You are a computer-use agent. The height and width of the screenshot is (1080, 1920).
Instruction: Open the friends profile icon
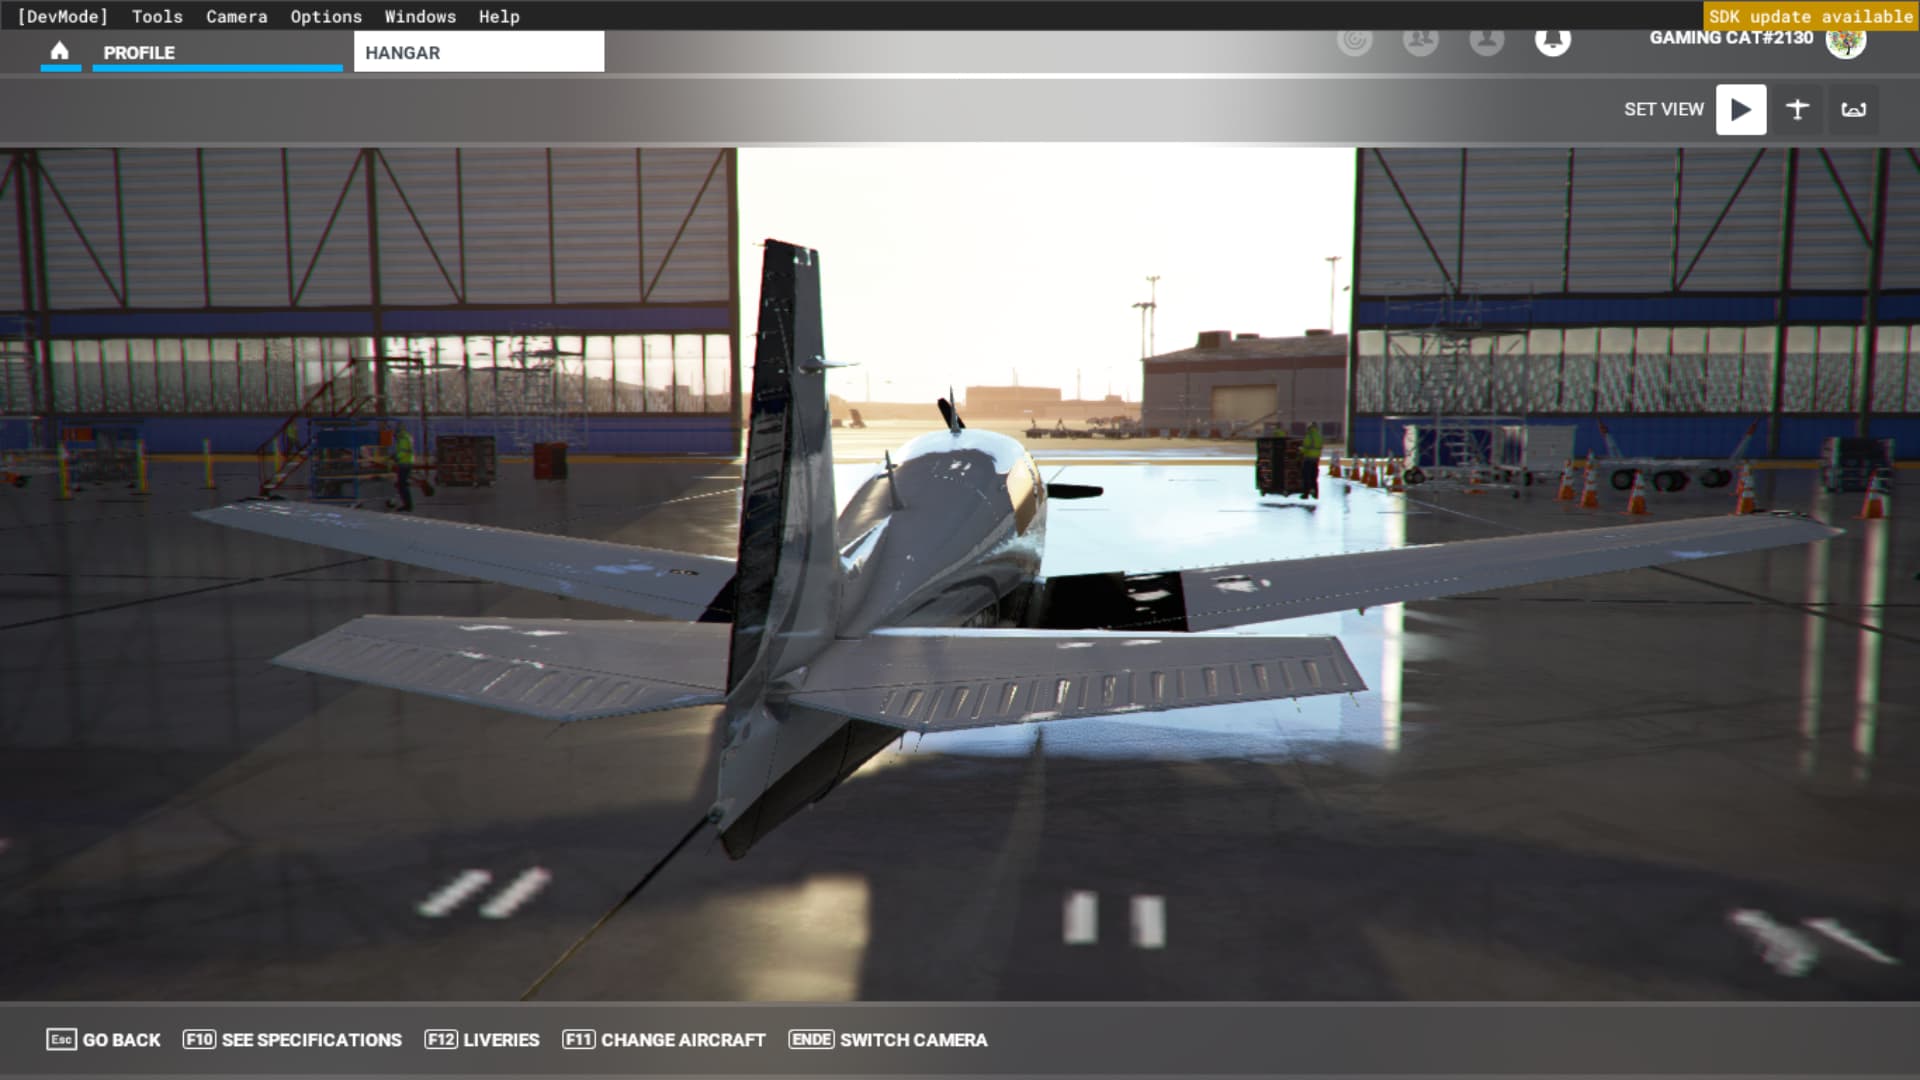coord(1486,40)
